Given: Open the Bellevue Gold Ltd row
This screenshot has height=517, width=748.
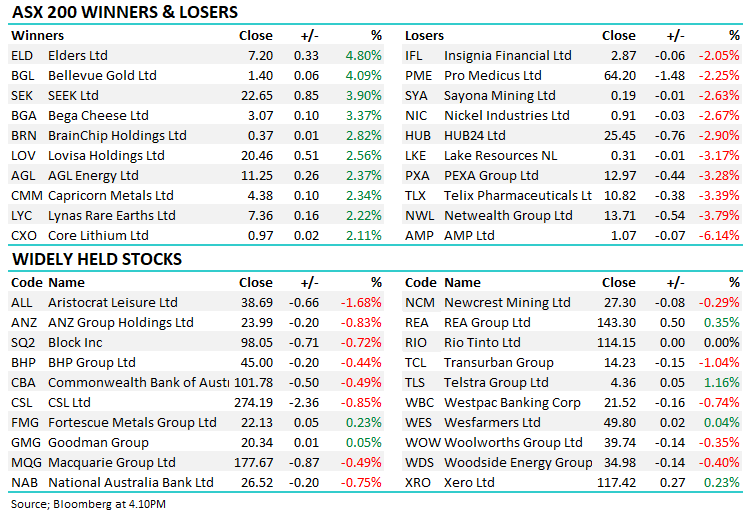Looking at the screenshot, I should tap(103, 76).
